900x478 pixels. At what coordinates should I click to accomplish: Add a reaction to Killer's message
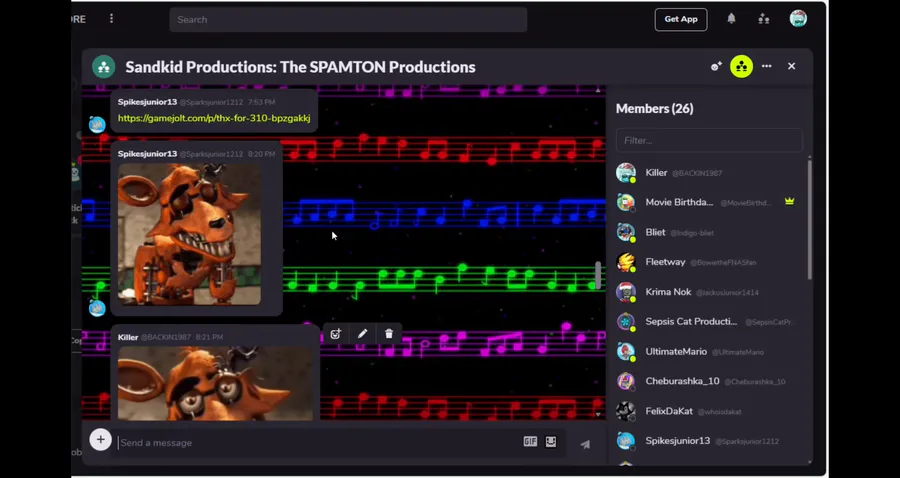(336, 334)
